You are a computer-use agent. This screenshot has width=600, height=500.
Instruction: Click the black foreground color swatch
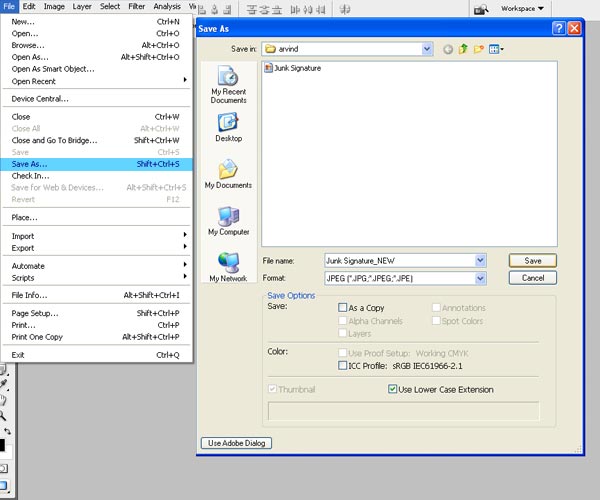(2, 445)
